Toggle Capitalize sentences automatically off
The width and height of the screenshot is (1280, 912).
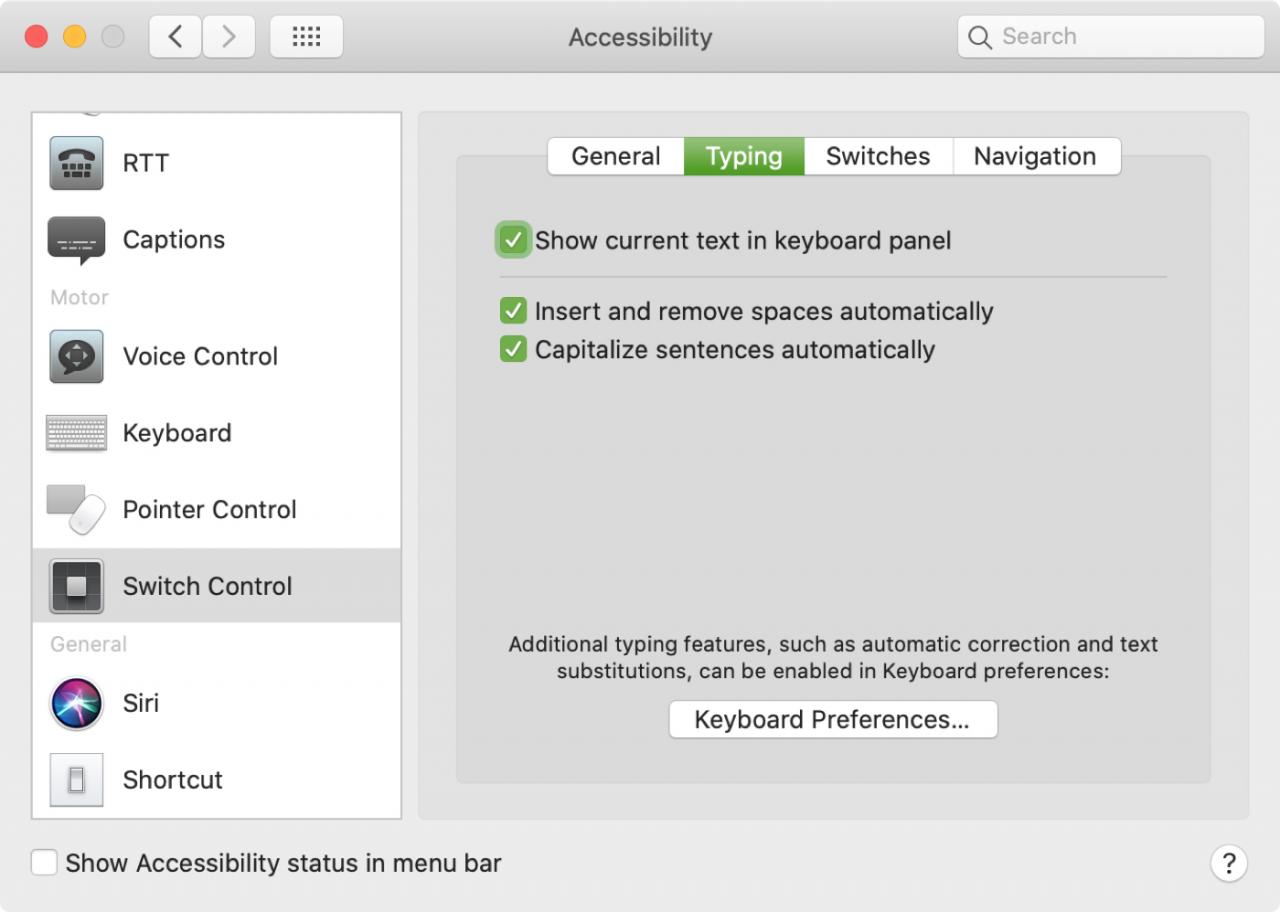[513, 349]
